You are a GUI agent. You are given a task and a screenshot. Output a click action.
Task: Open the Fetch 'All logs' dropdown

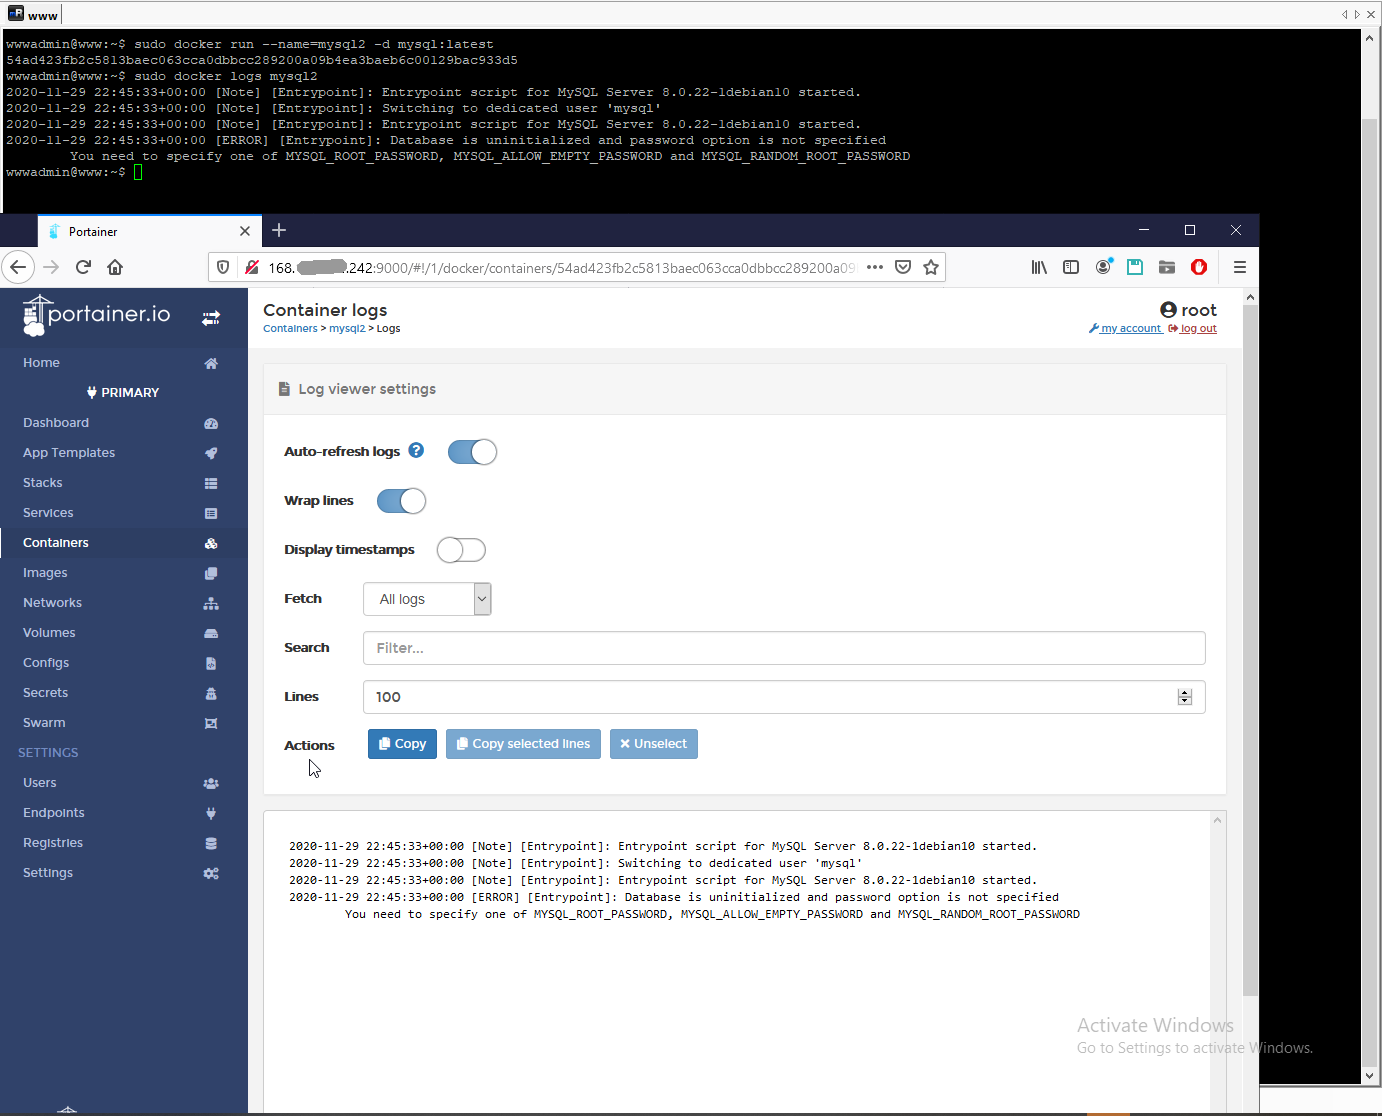click(x=427, y=599)
